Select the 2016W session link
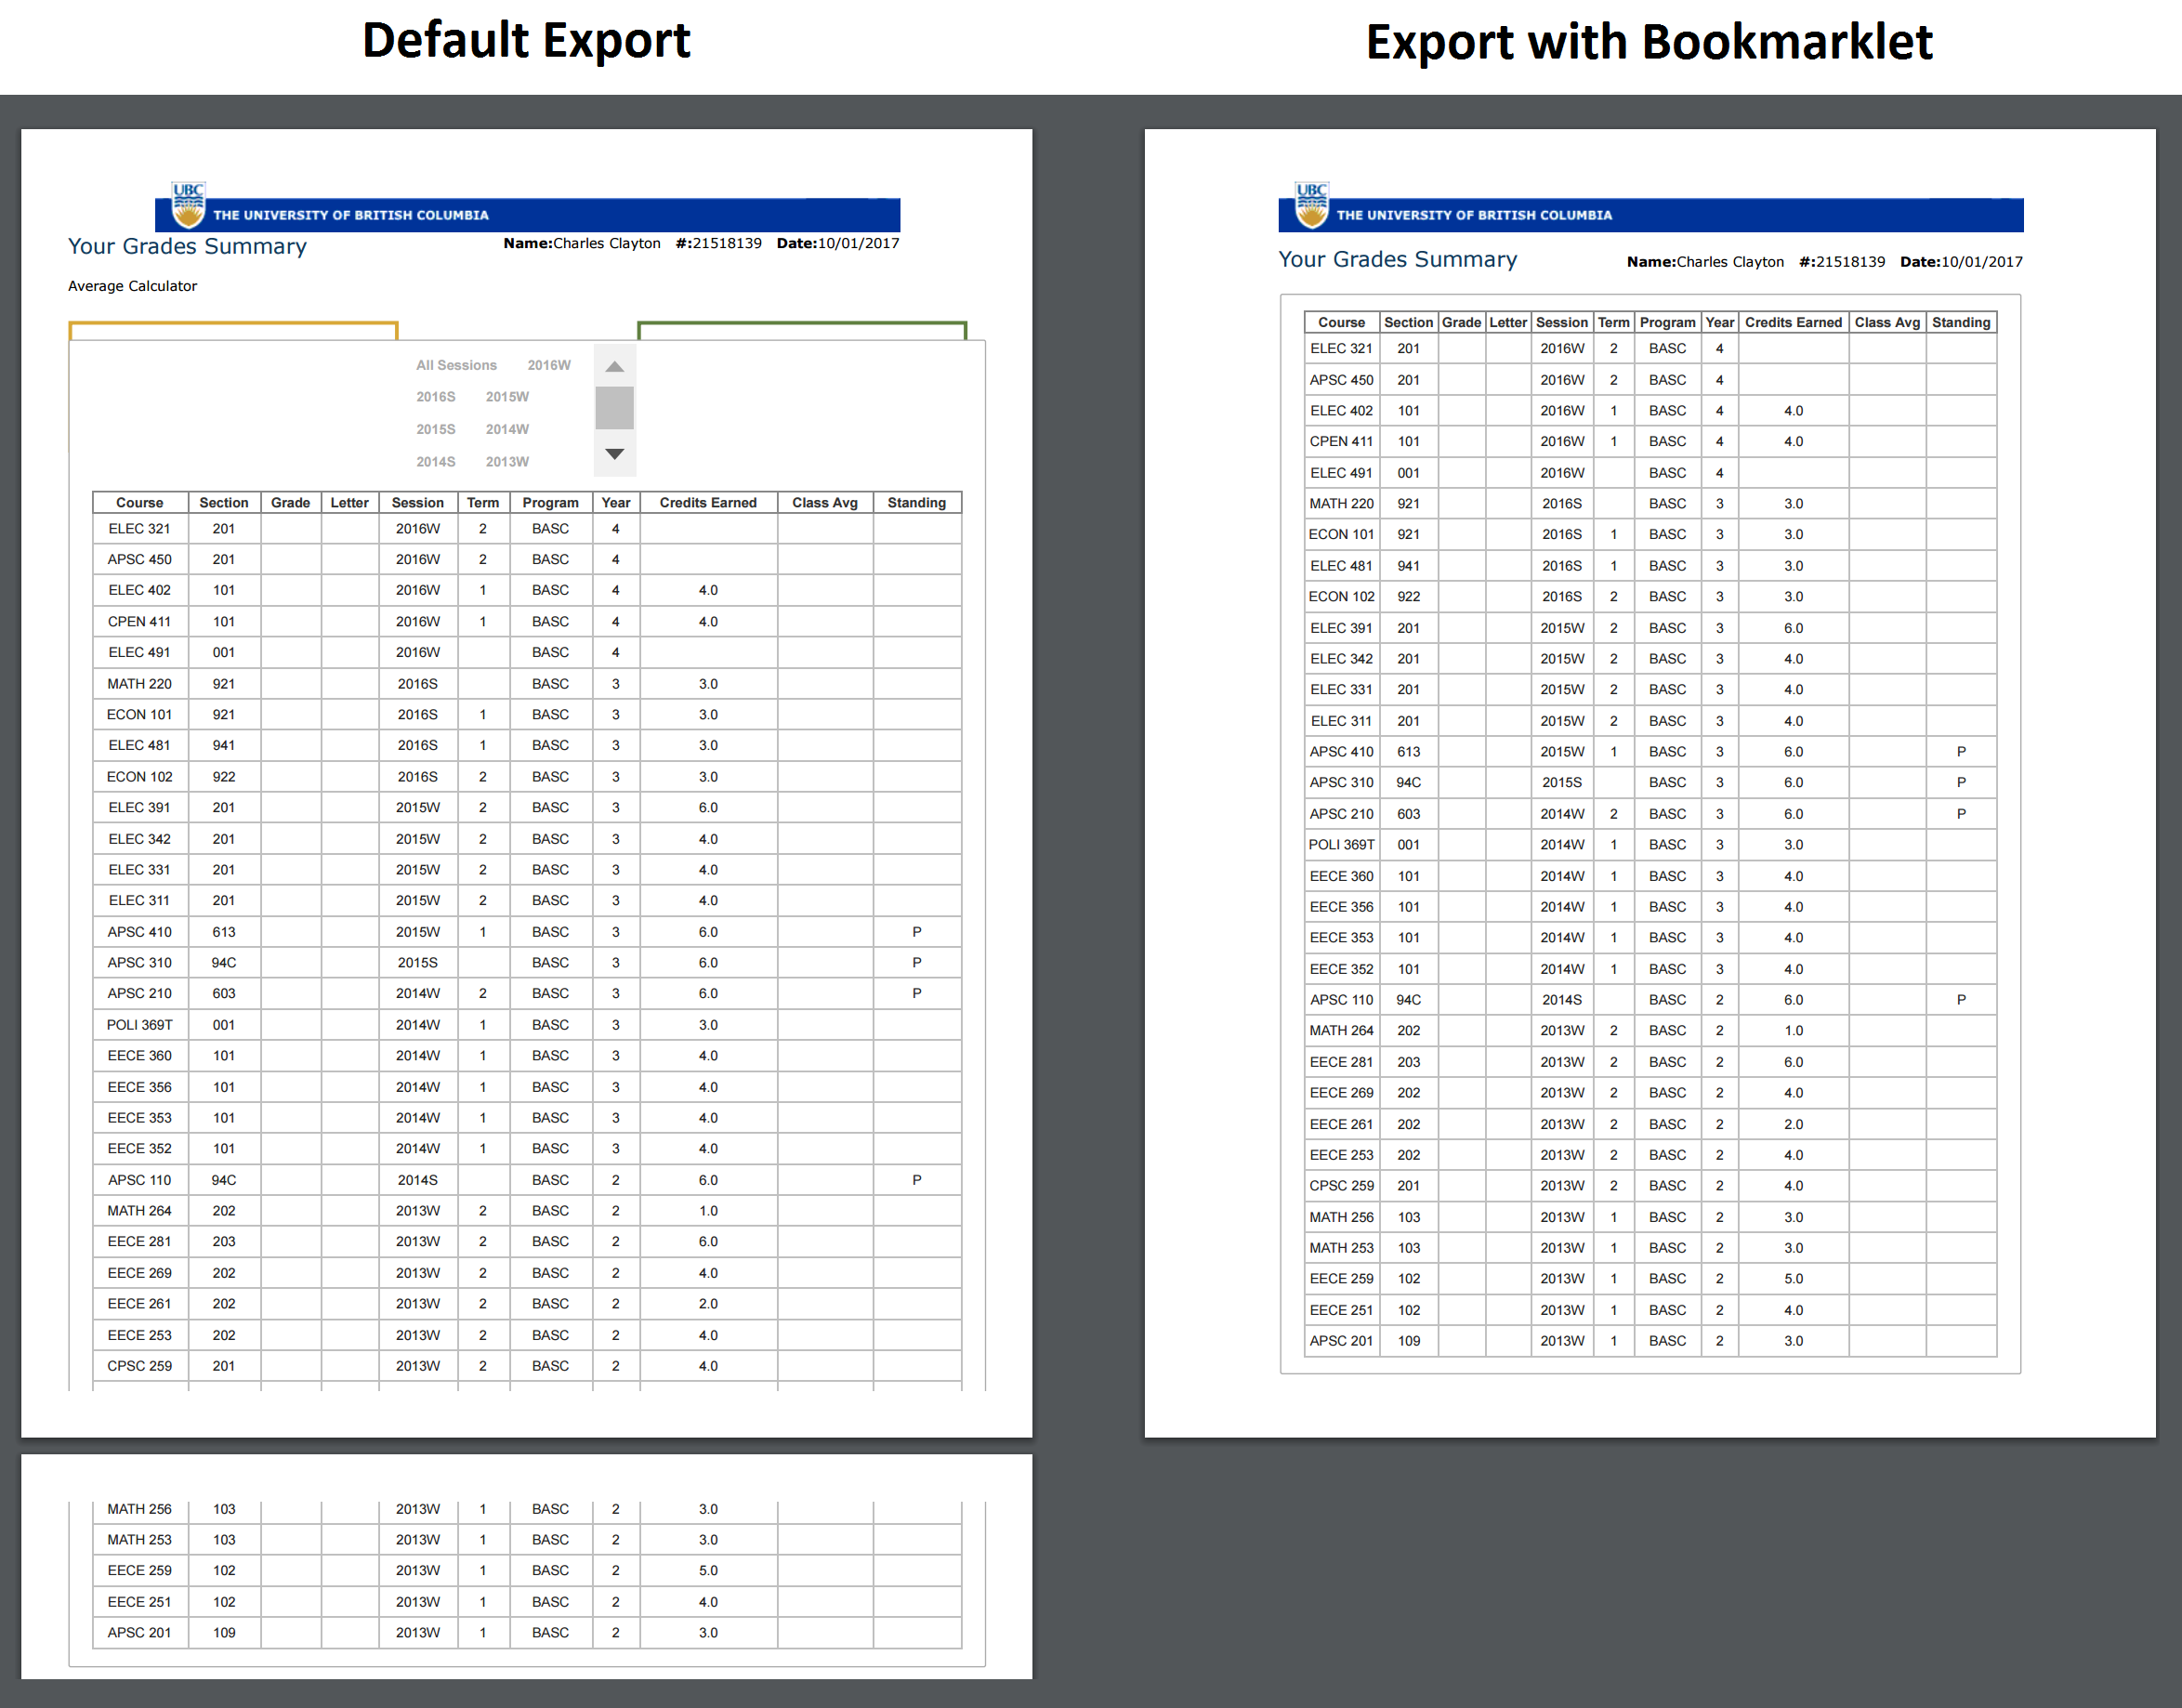Screen dimensions: 2182x1708 pyautogui.click(x=549, y=365)
